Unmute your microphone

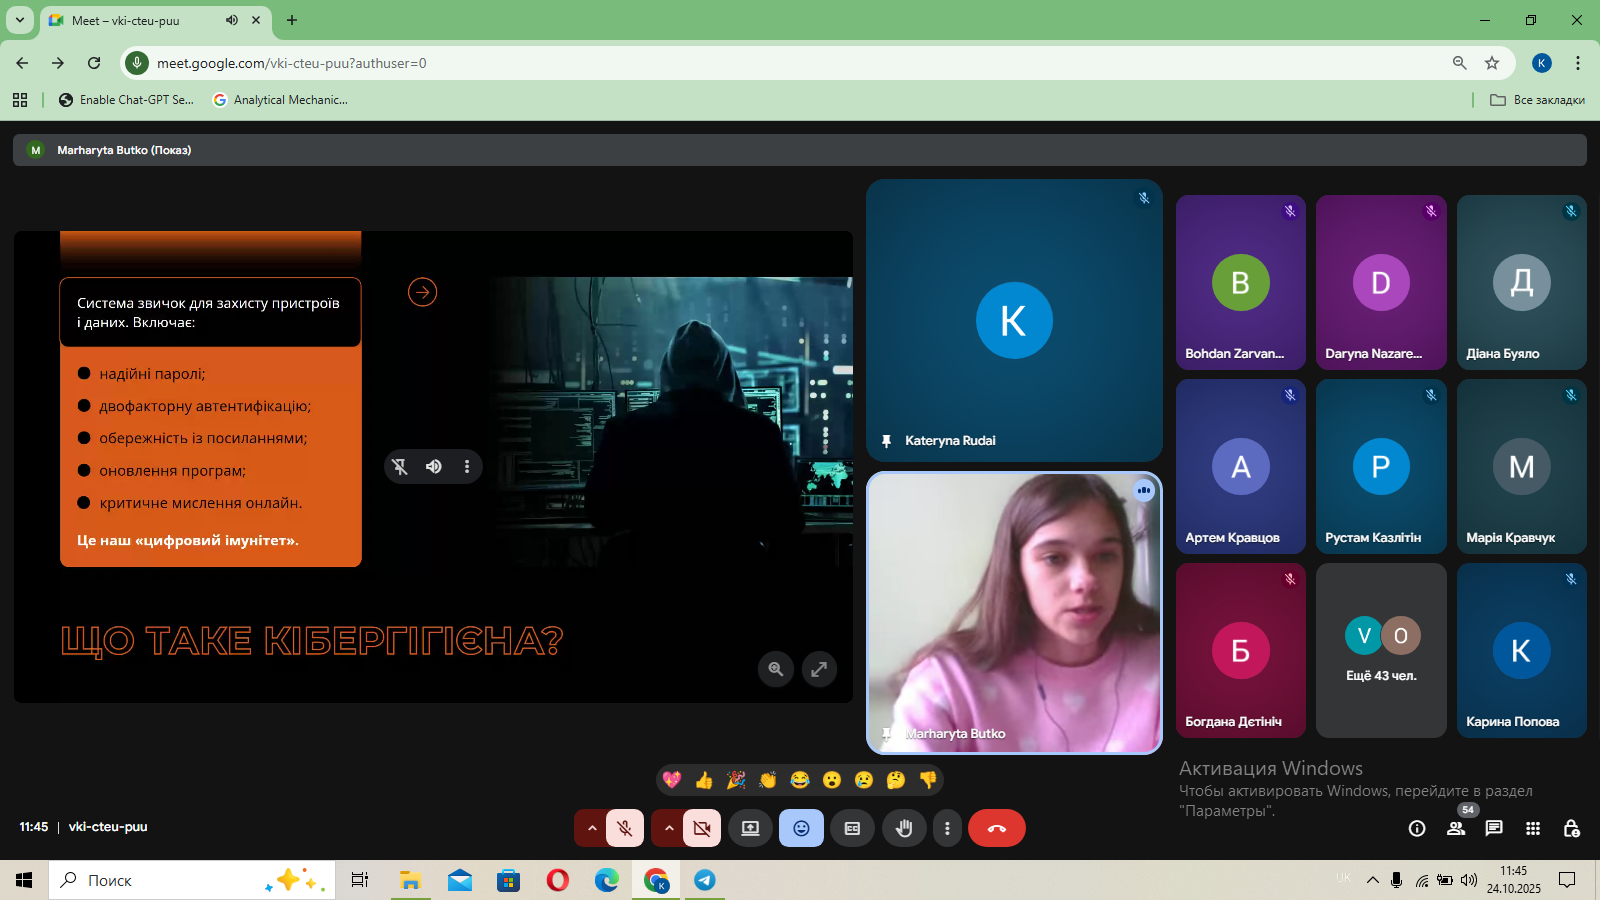625,828
